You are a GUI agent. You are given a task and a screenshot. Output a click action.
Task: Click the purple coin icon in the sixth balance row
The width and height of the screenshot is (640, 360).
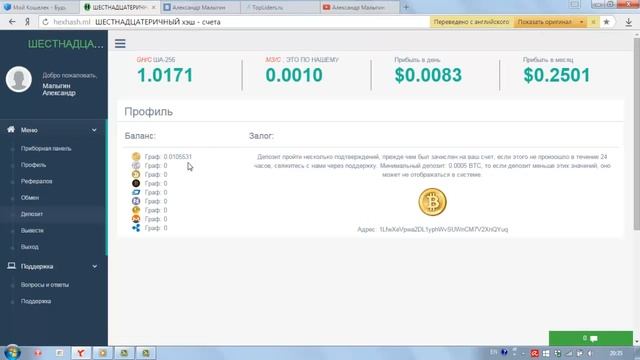(136, 201)
